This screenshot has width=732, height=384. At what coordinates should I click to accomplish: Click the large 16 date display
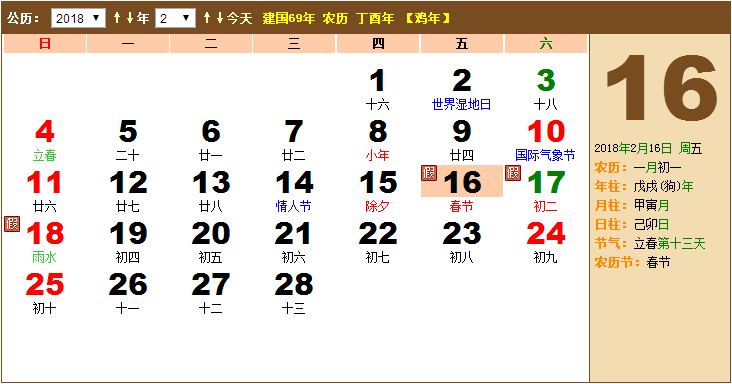pyautogui.click(x=661, y=87)
